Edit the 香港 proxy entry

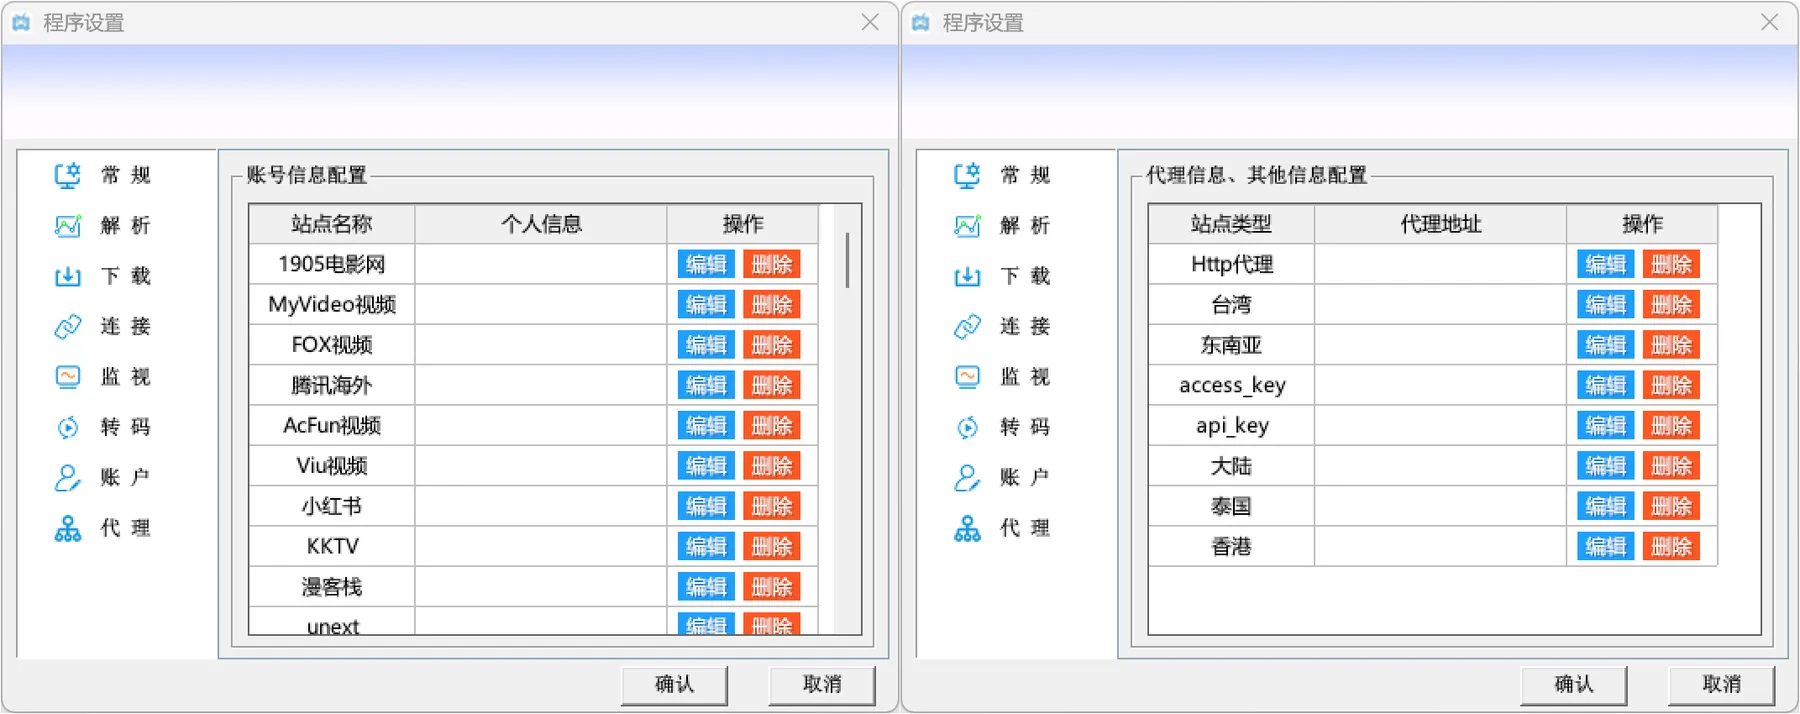(1606, 546)
